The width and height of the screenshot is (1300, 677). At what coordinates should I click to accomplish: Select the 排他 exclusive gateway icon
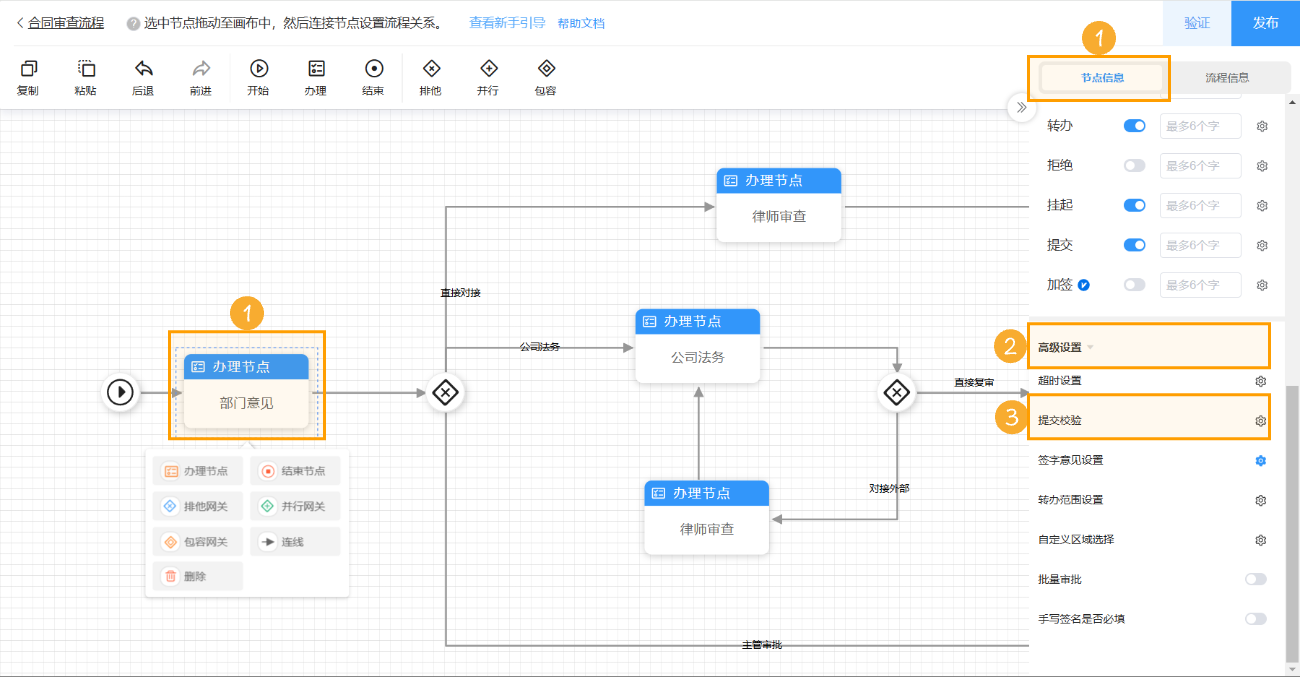coord(431,69)
